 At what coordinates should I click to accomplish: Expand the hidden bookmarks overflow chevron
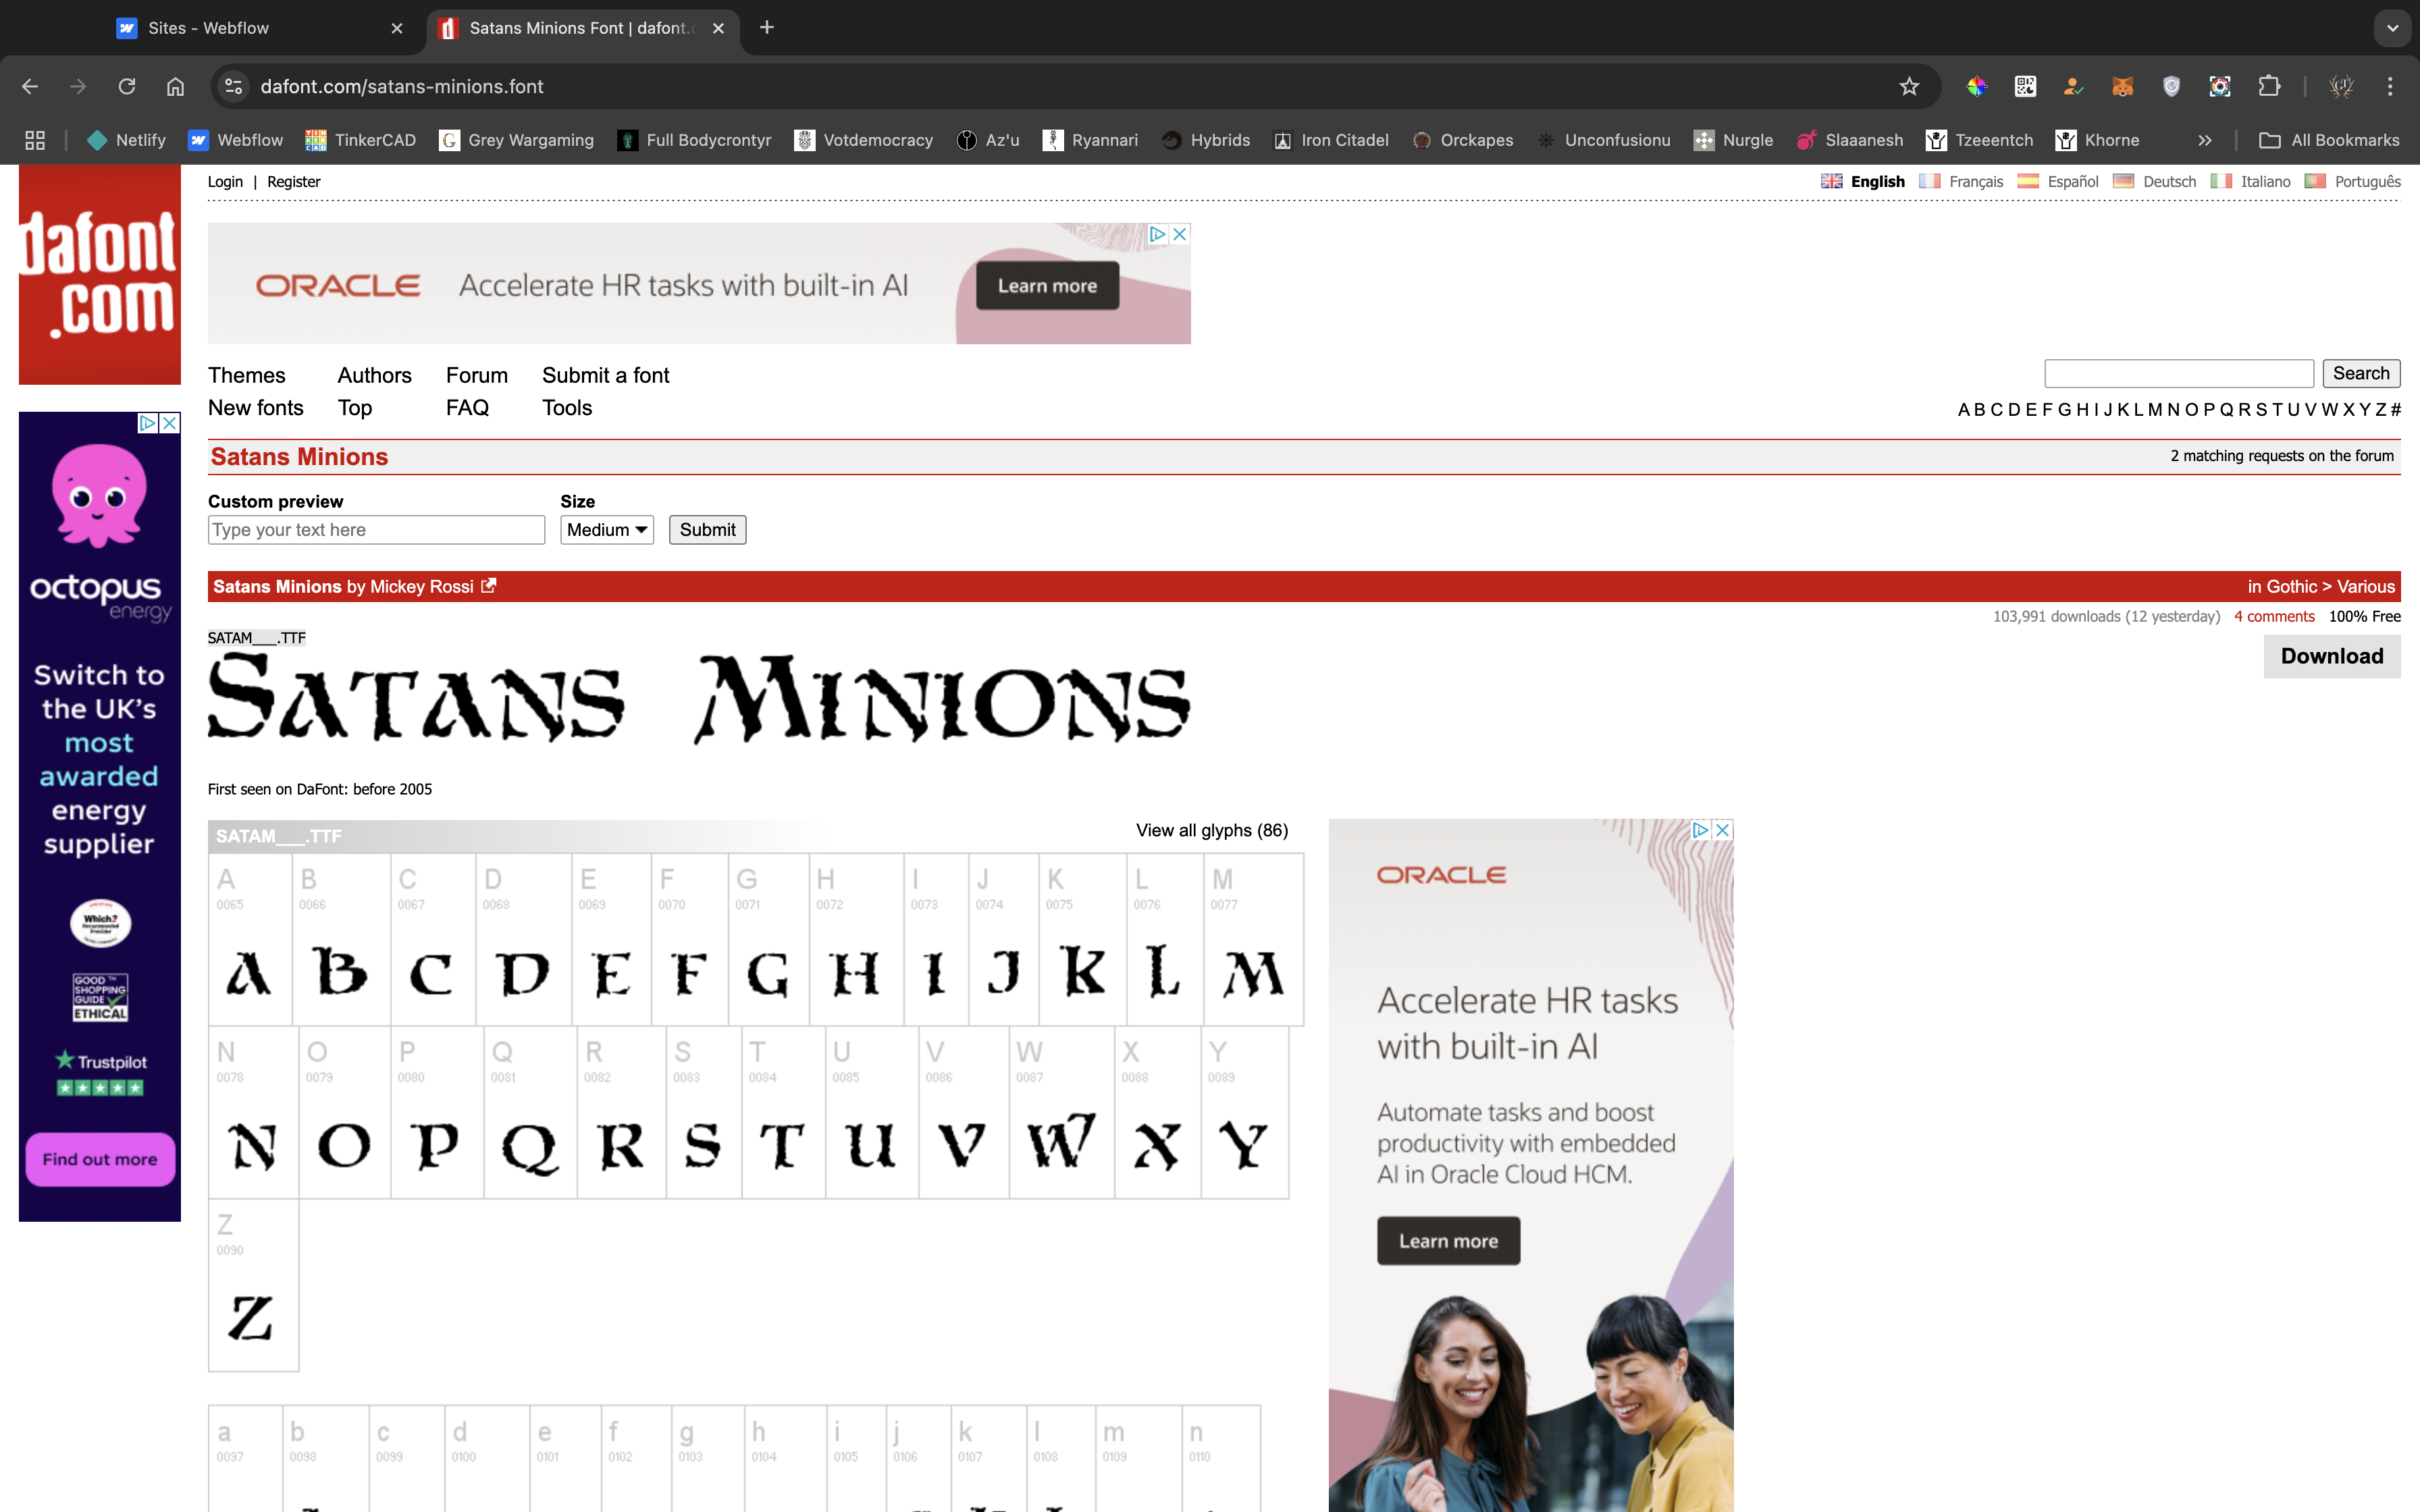point(2204,141)
